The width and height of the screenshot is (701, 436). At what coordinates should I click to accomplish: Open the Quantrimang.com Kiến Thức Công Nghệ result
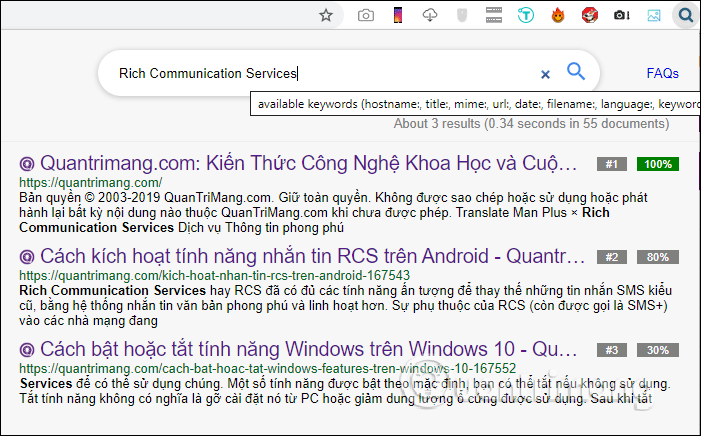tap(308, 163)
